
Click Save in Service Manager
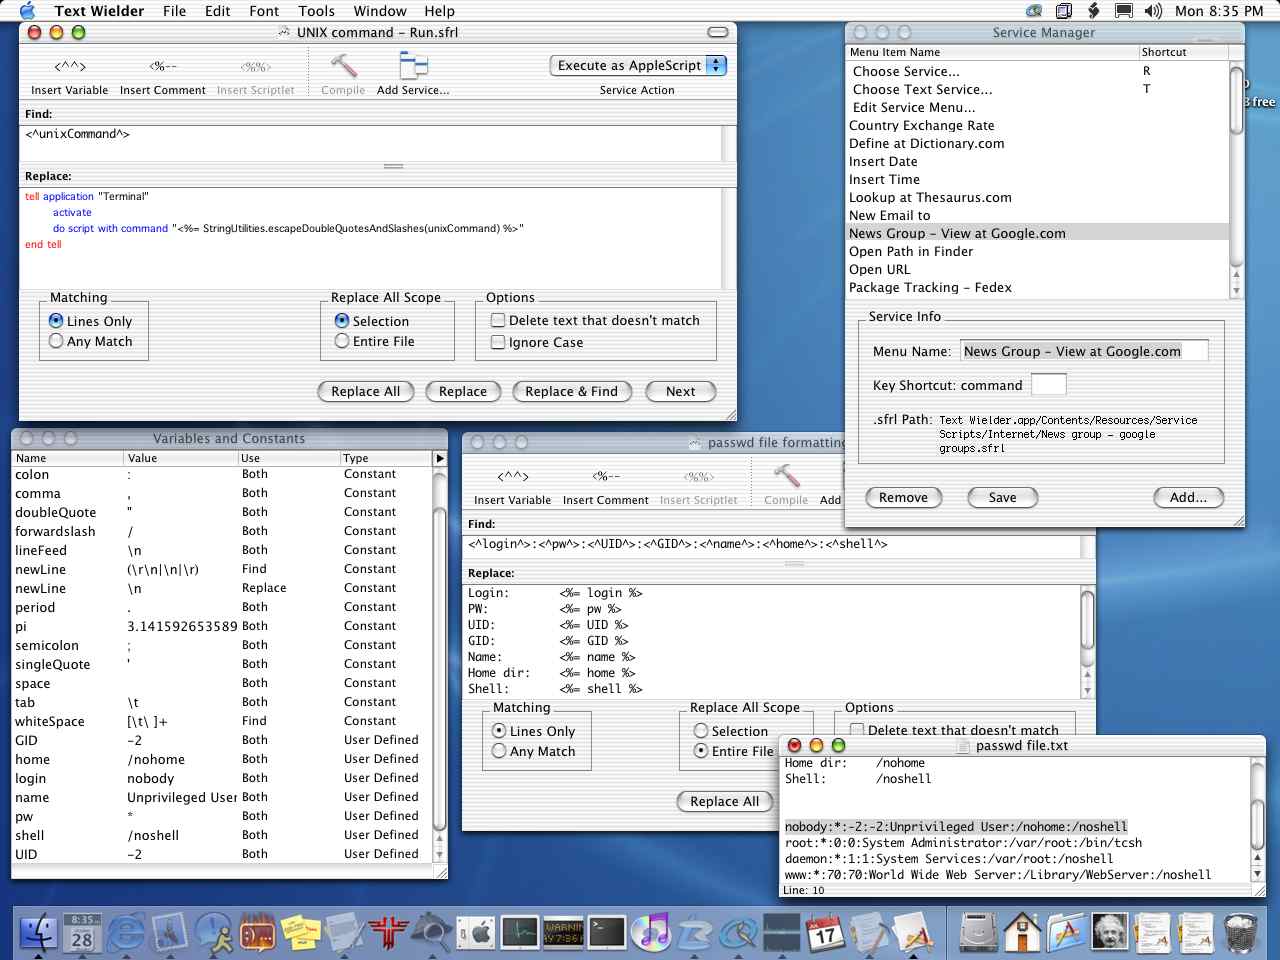(1002, 497)
